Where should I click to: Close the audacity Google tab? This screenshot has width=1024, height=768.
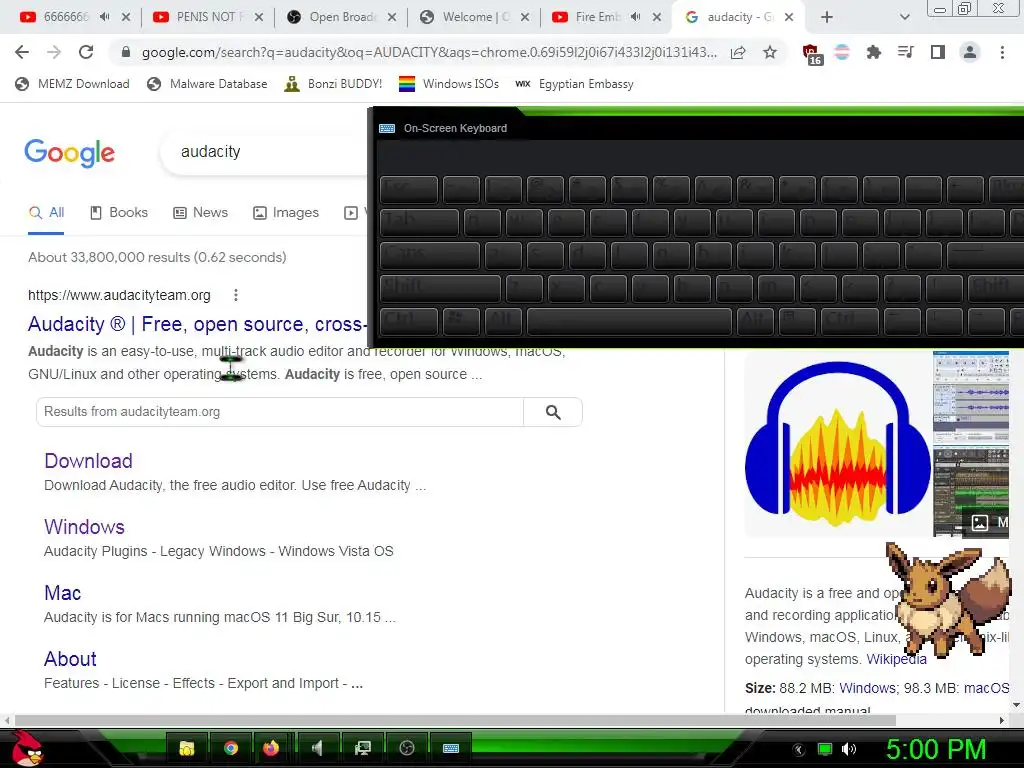[x=789, y=17]
